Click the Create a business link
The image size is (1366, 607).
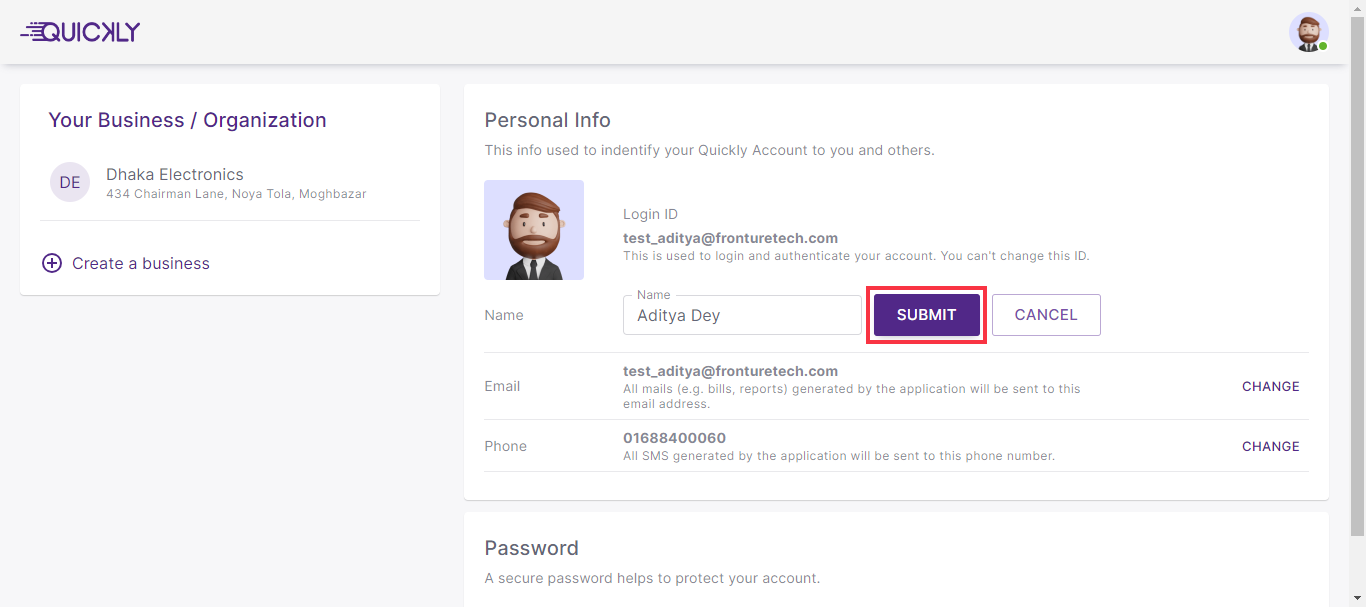(140, 263)
